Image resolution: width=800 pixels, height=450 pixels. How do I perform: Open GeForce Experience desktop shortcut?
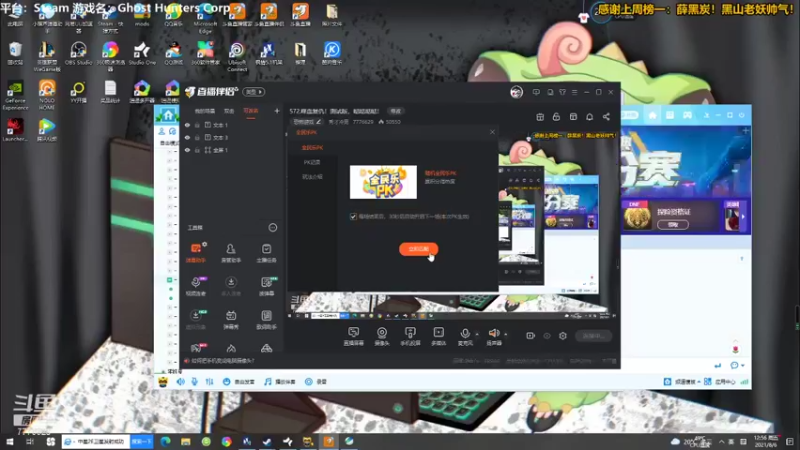point(15,95)
